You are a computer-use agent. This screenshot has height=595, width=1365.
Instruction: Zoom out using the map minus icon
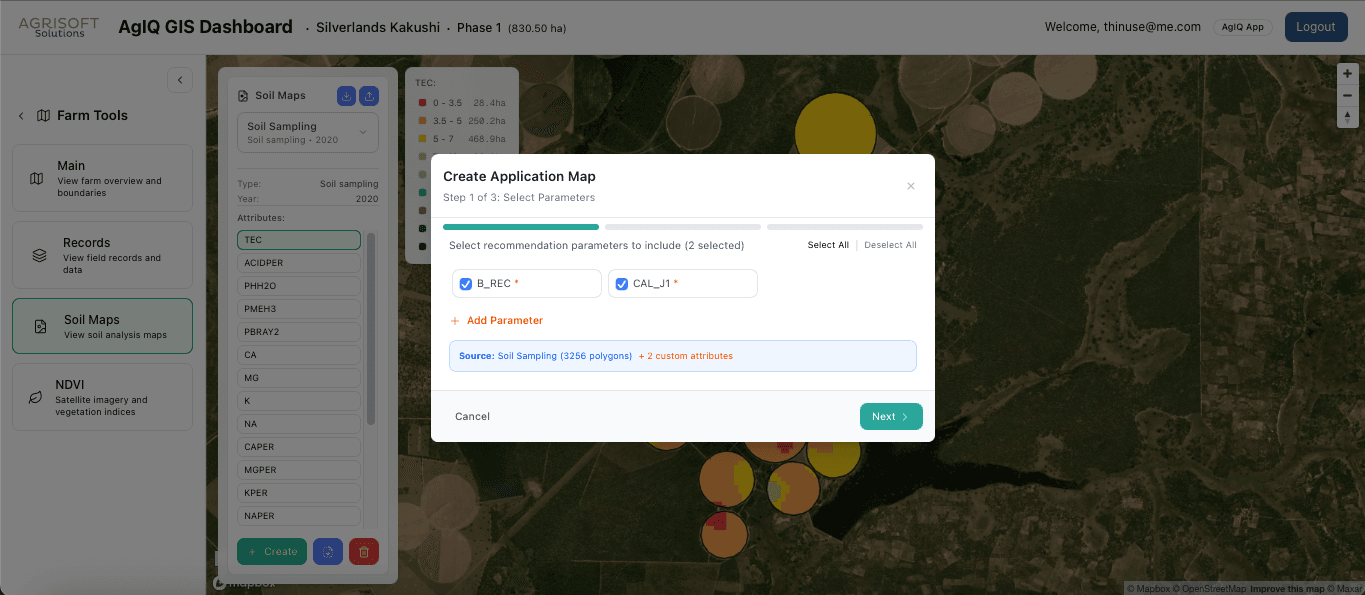point(1347,95)
